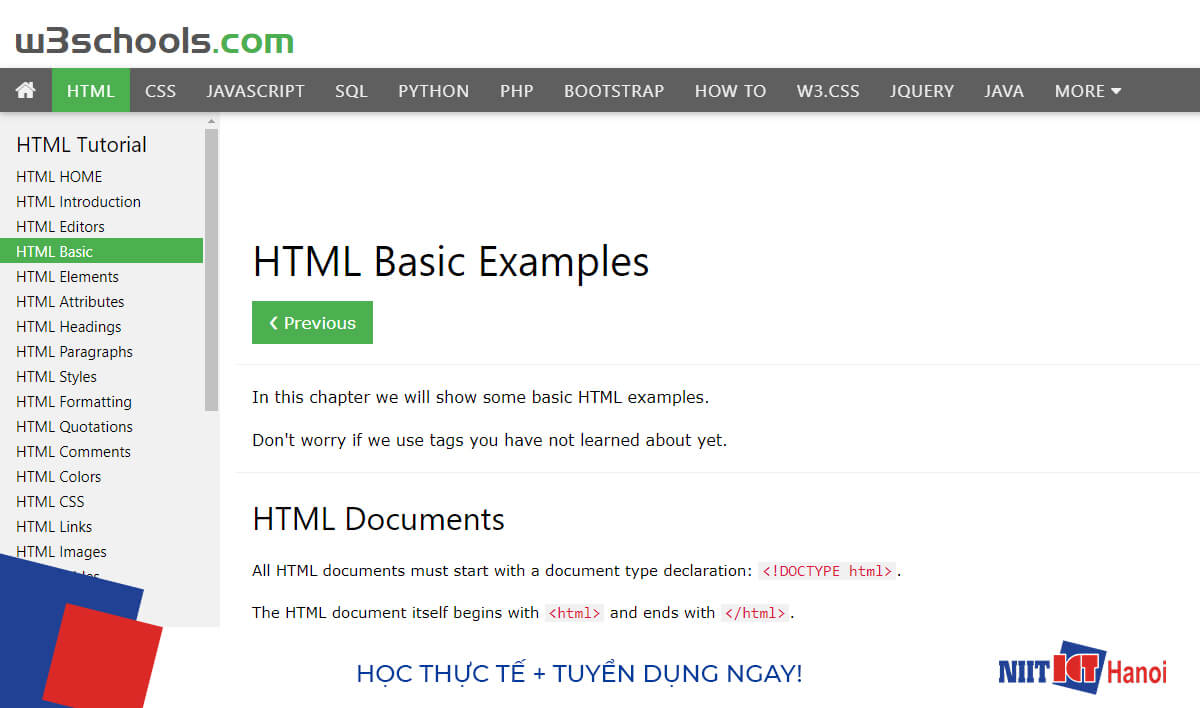The height and width of the screenshot is (708, 1200).
Task: Click the home icon in the navbar
Action: pyautogui.click(x=26, y=90)
